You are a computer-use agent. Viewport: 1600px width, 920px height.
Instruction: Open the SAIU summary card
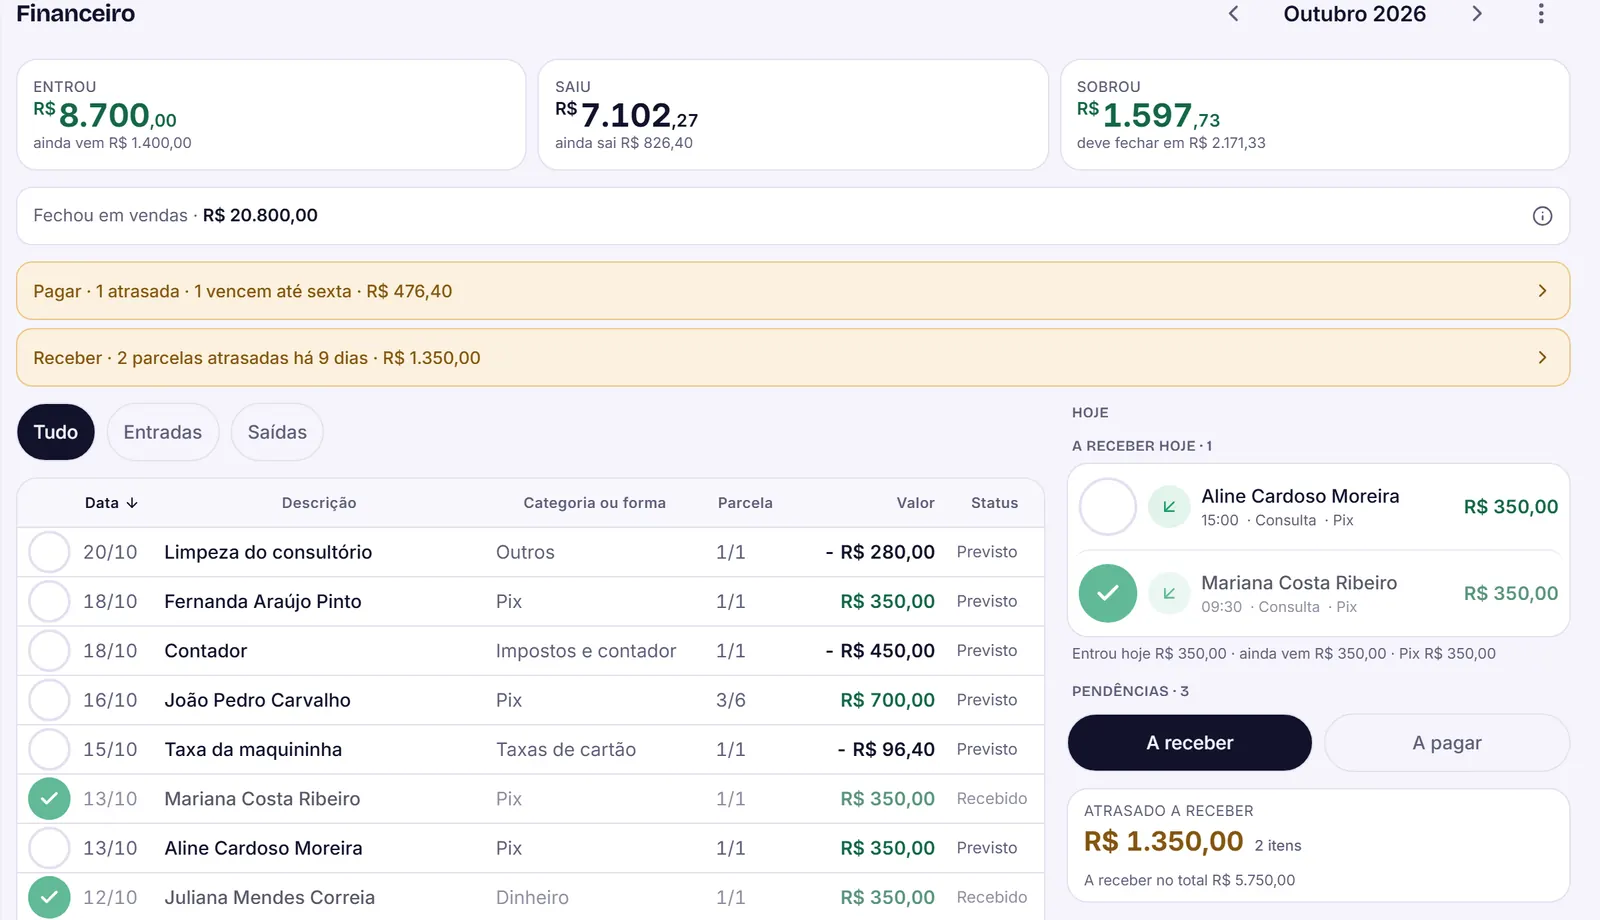point(793,115)
